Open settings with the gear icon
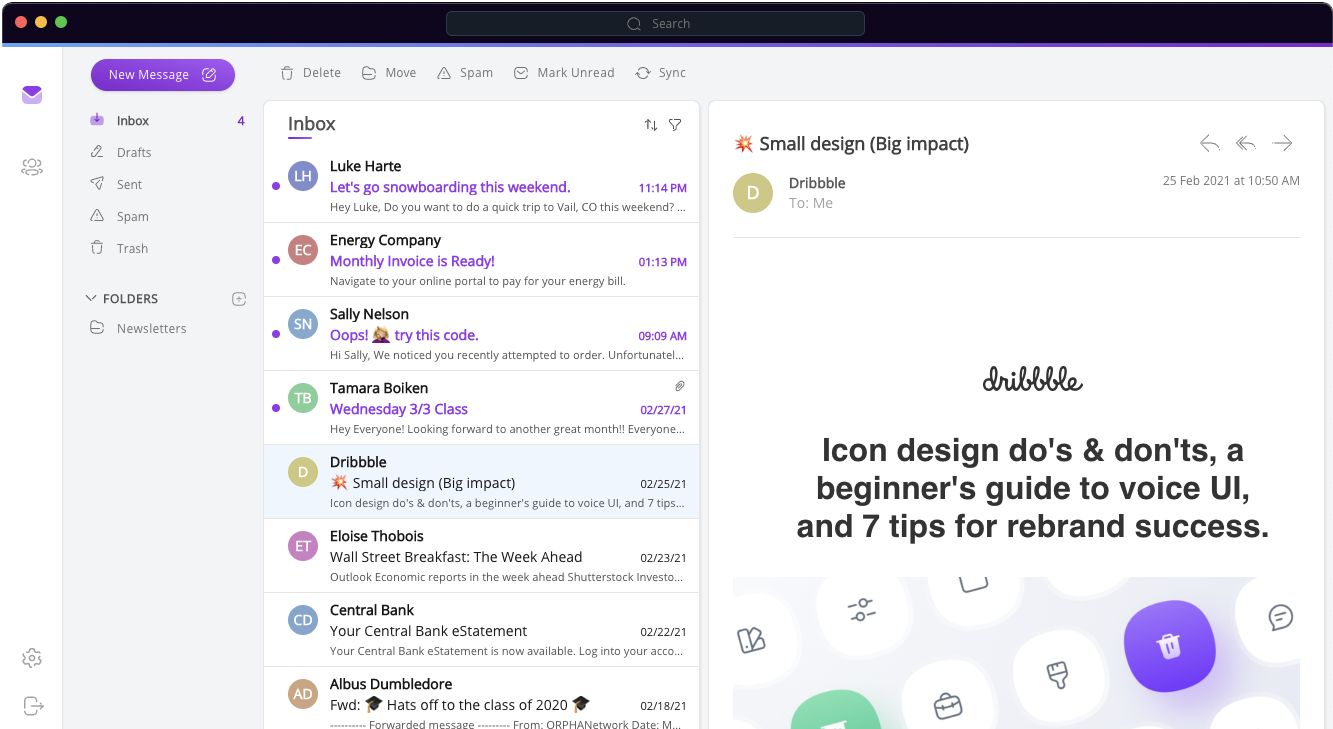 (x=31, y=657)
